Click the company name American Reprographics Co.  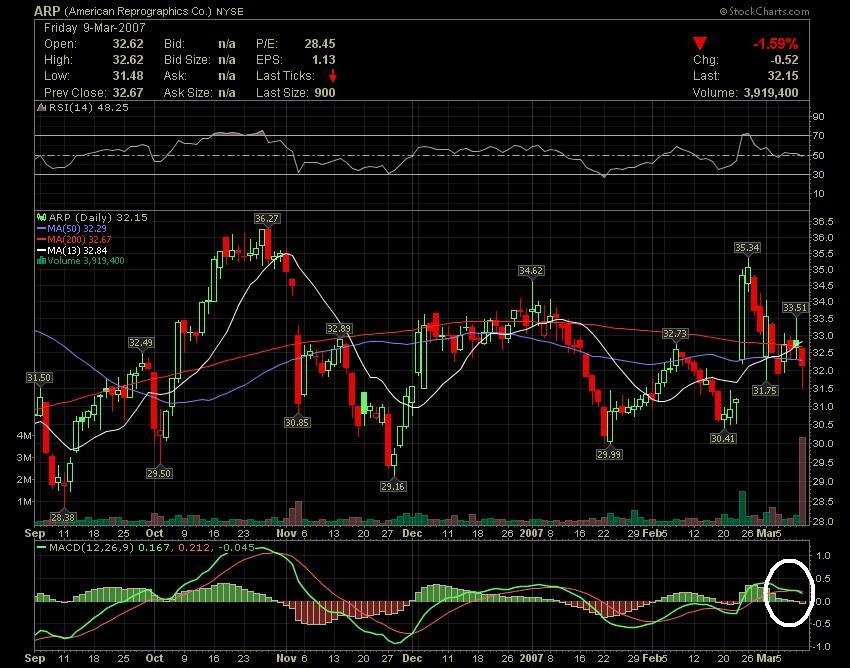[138, 11]
